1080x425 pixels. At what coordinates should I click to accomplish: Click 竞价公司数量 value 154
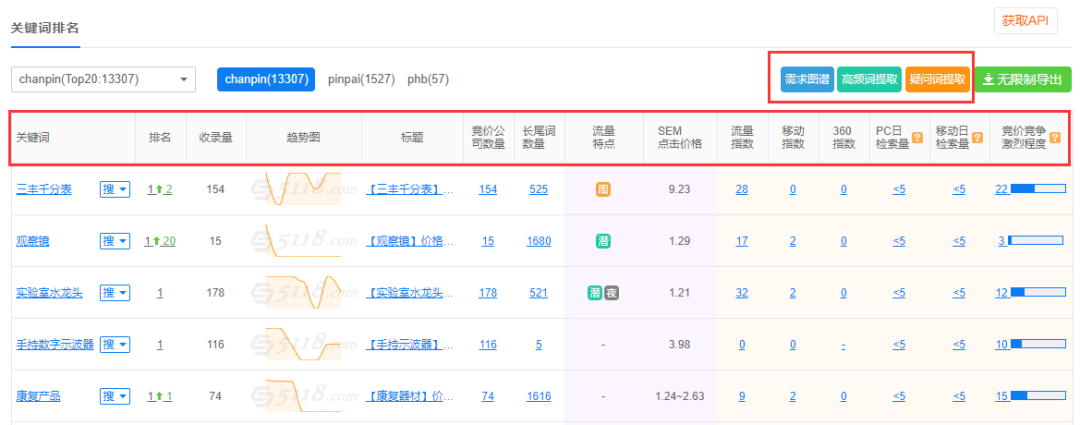point(488,189)
